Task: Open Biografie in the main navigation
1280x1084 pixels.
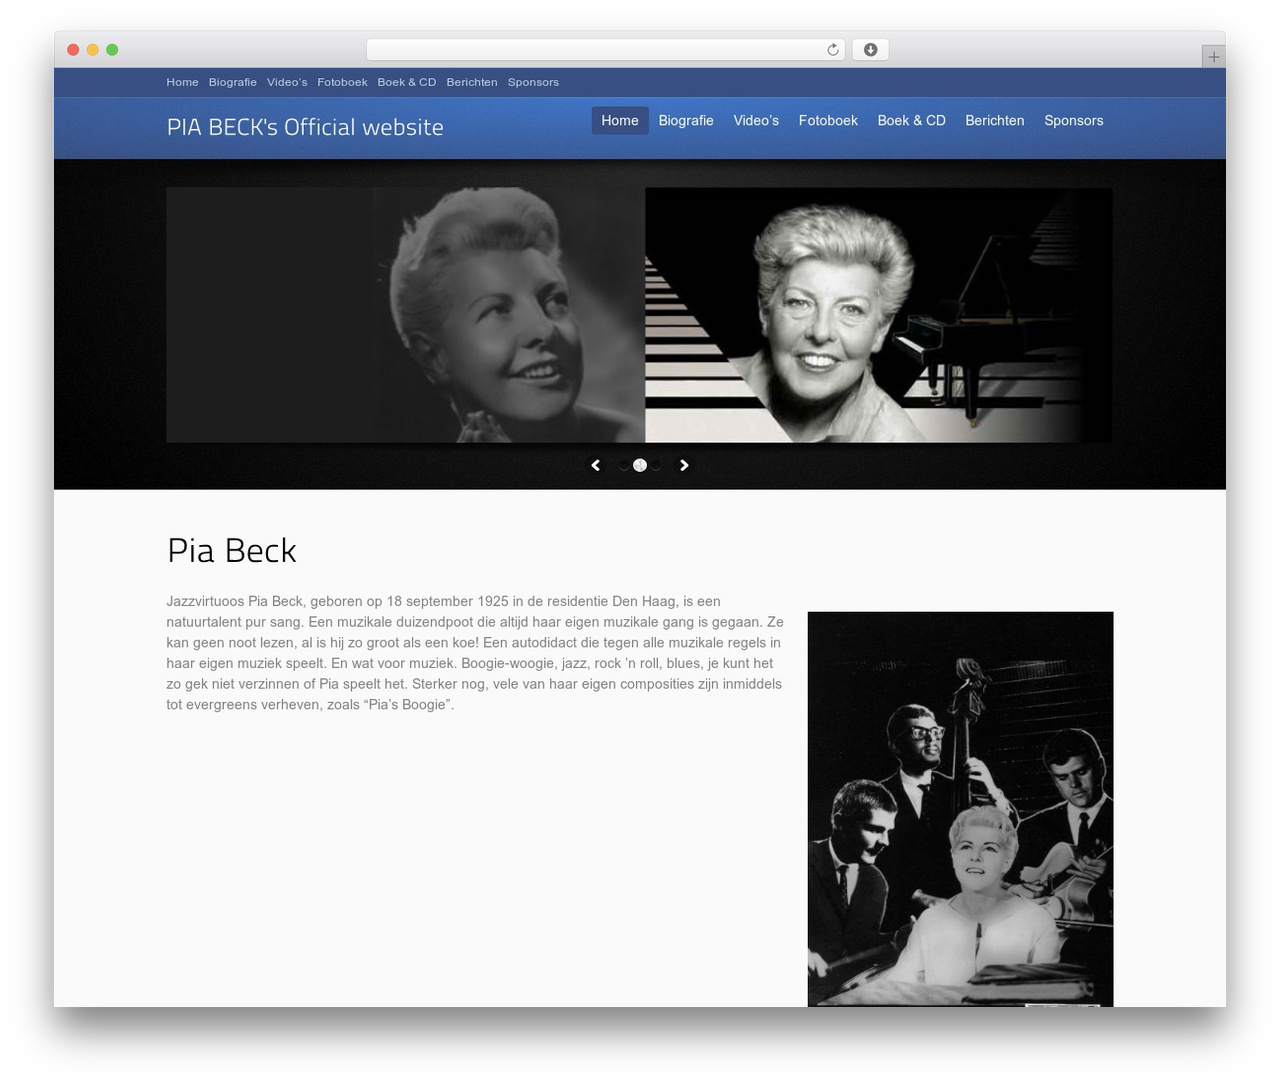Action: click(686, 120)
